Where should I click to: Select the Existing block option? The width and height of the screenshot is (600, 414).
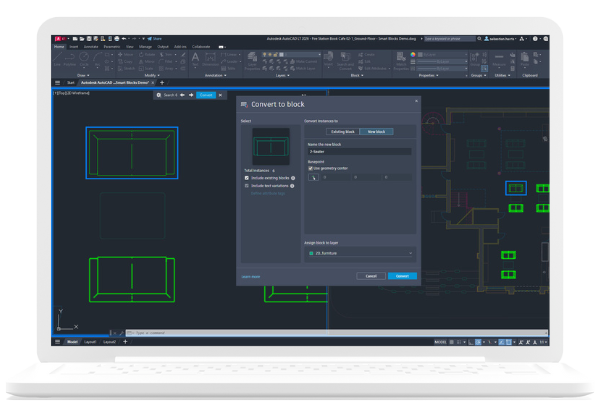click(x=342, y=132)
